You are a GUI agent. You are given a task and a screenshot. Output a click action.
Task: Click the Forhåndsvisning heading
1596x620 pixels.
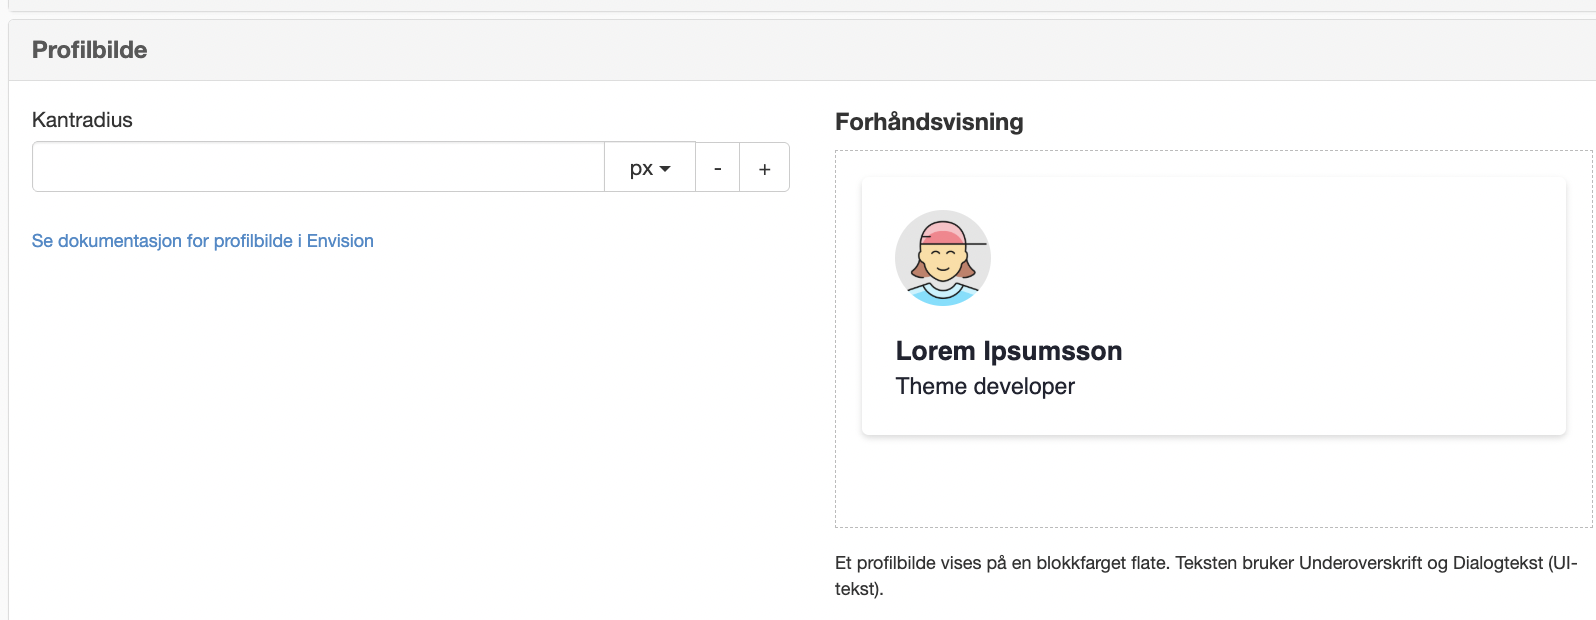coord(929,122)
